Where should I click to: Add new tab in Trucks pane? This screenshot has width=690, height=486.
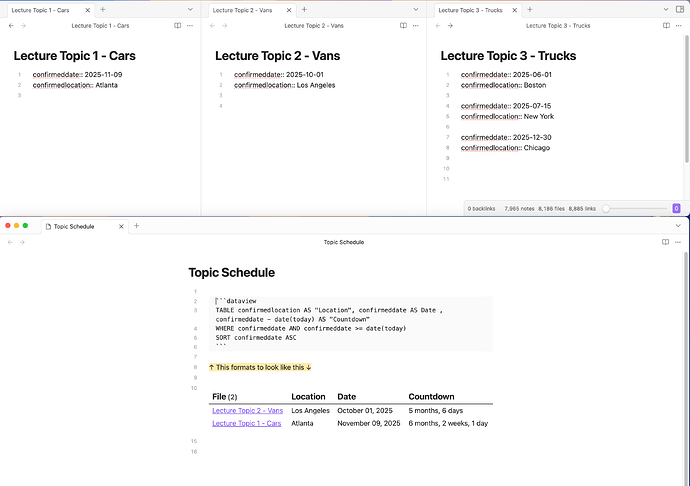[x=530, y=10]
